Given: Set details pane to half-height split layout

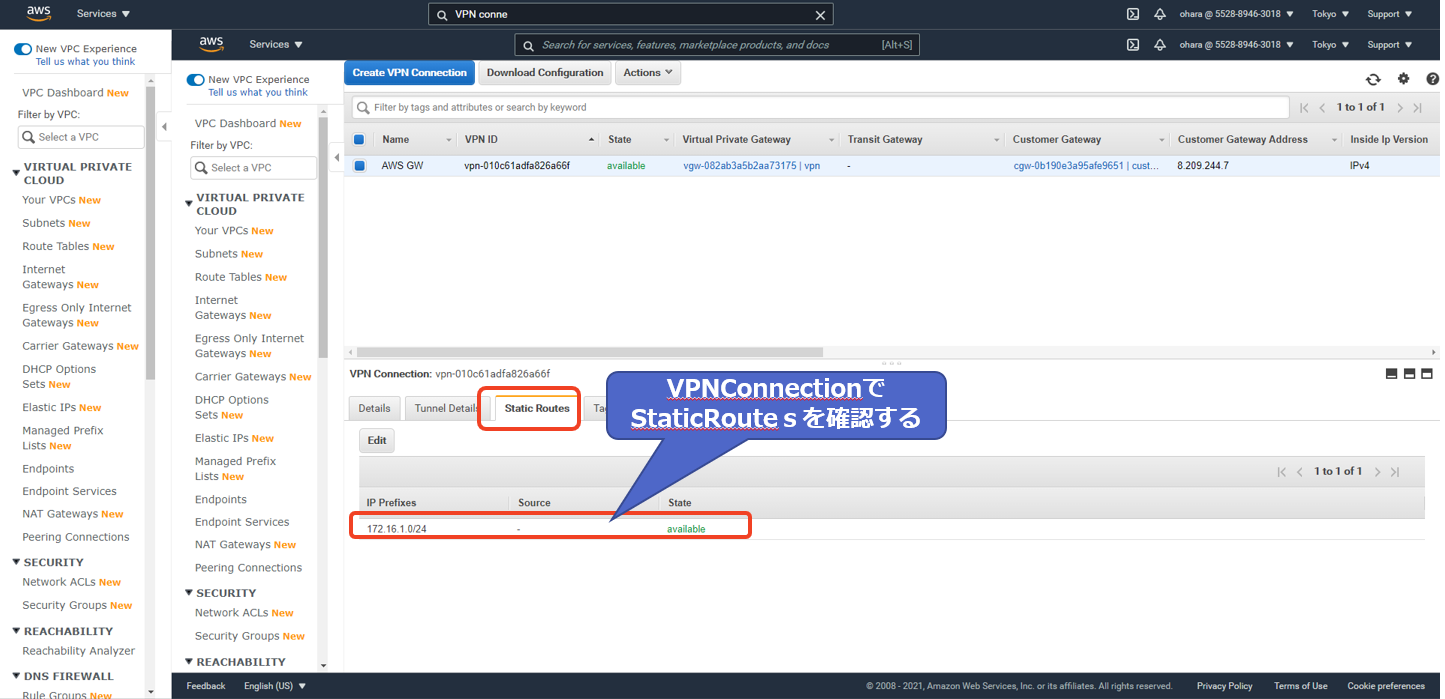Looking at the screenshot, I should click(1409, 374).
